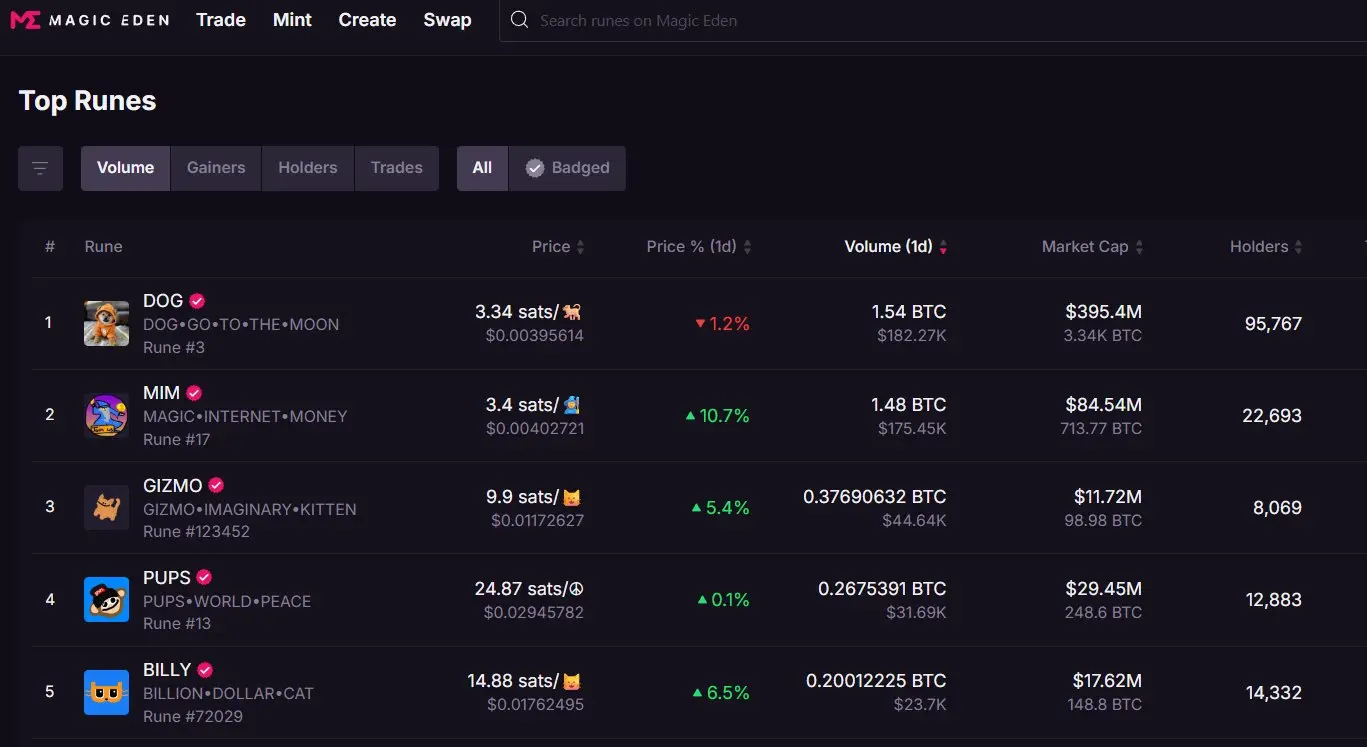Open the Swap menu
Viewport: 1367px width, 747px height.
(447, 20)
